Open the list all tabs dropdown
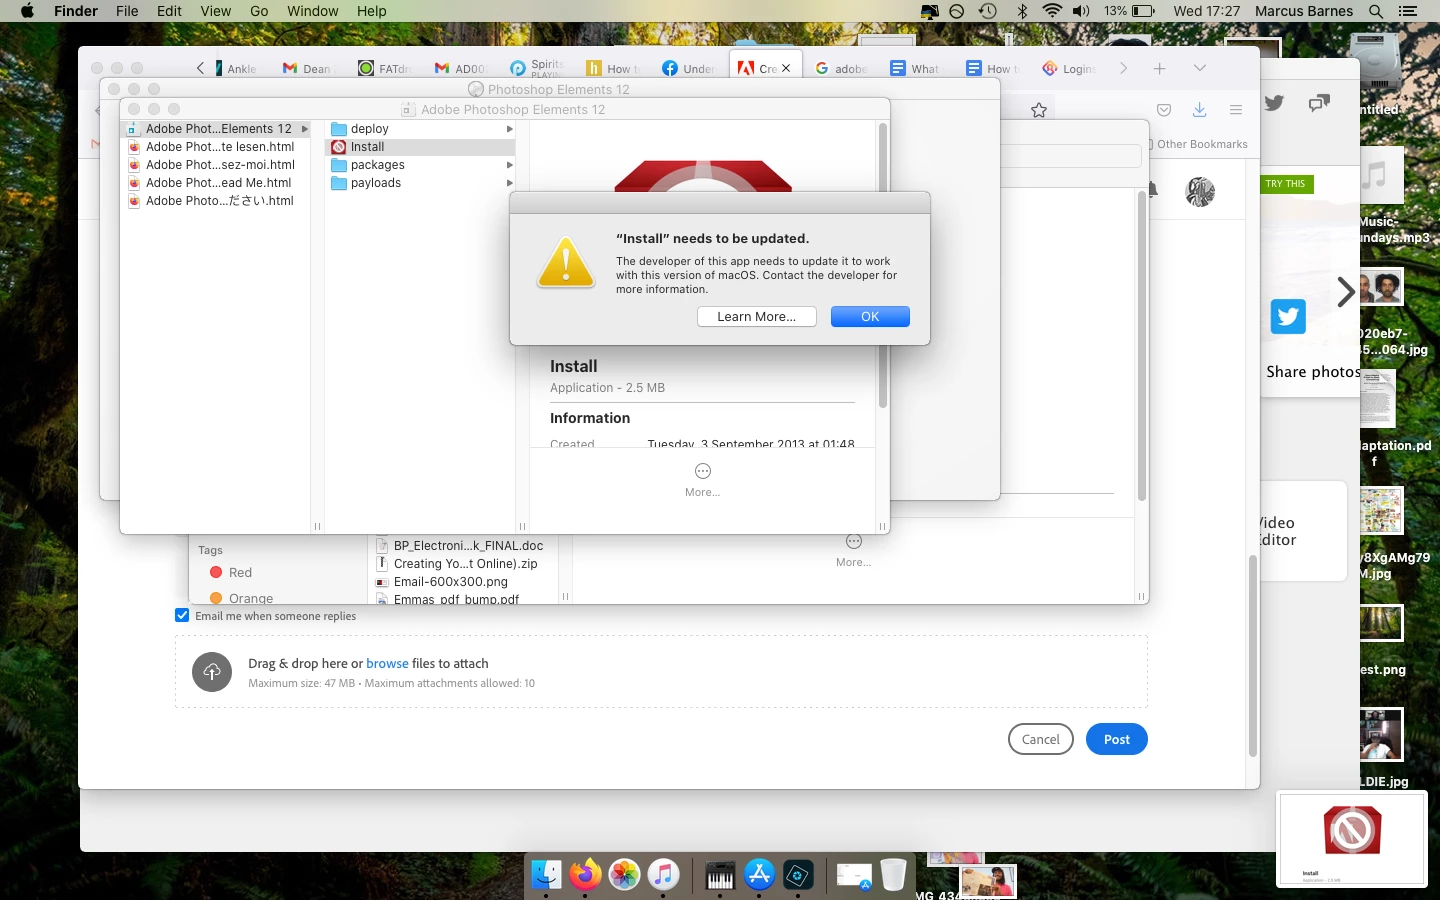Viewport: 1440px width, 900px height. pos(1200,68)
